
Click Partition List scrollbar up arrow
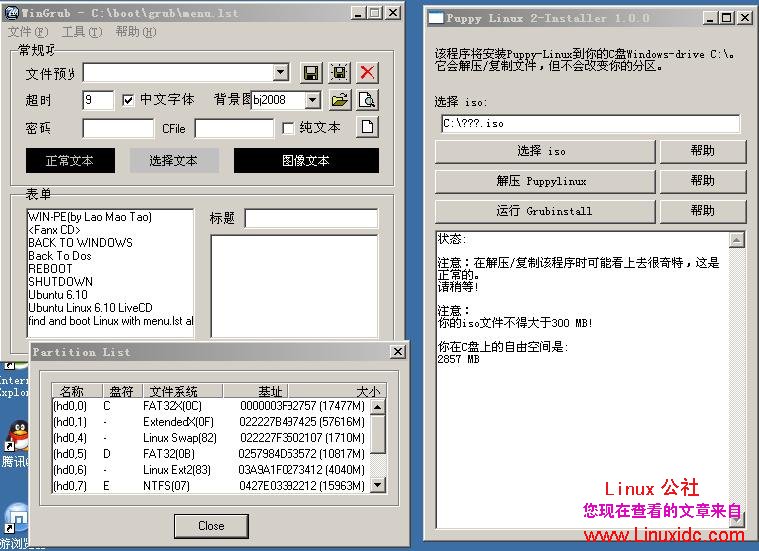pyautogui.click(x=378, y=407)
